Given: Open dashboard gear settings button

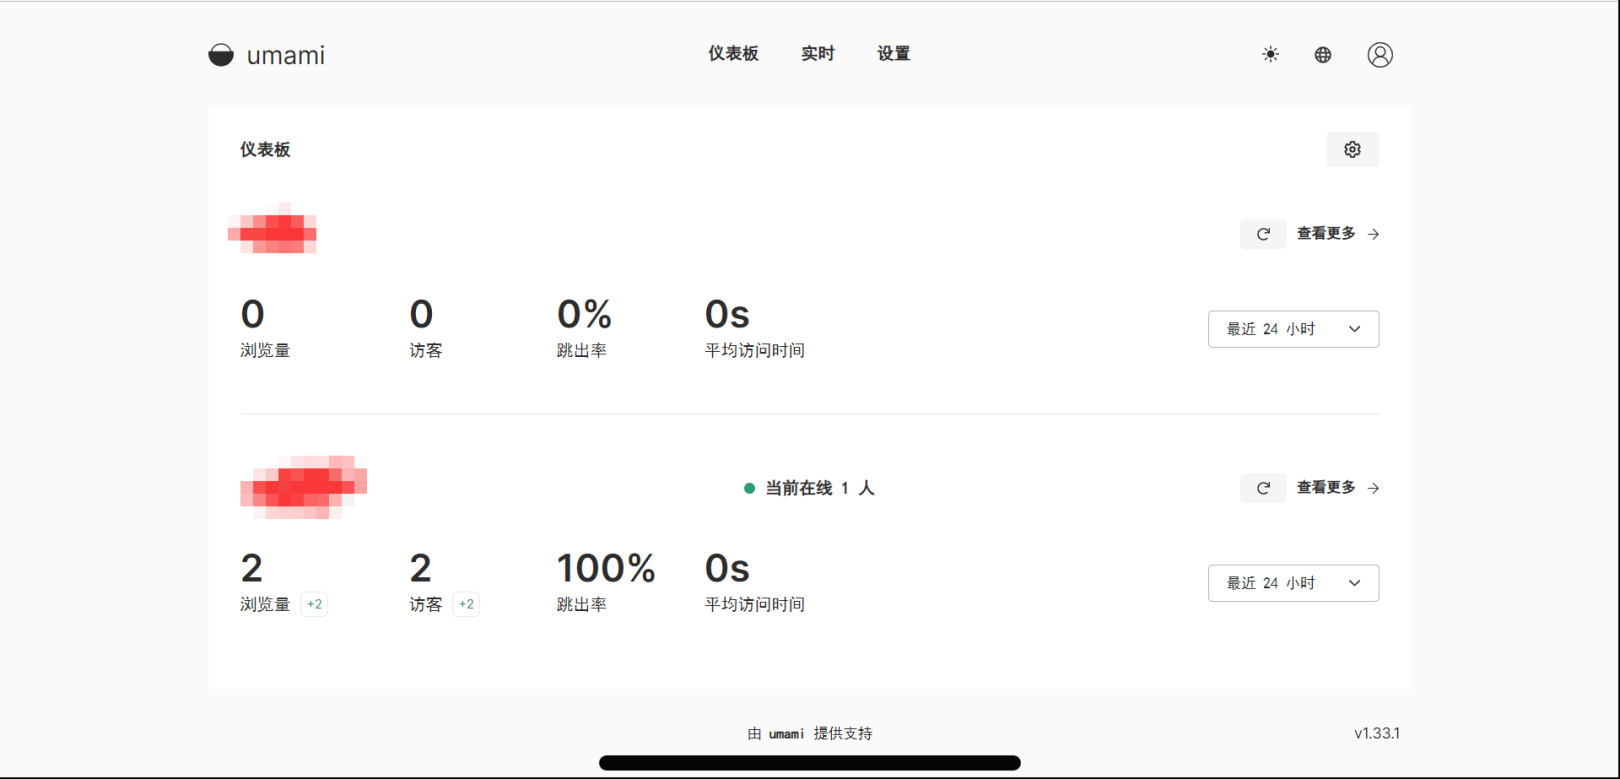Looking at the screenshot, I should [1352, 149].
